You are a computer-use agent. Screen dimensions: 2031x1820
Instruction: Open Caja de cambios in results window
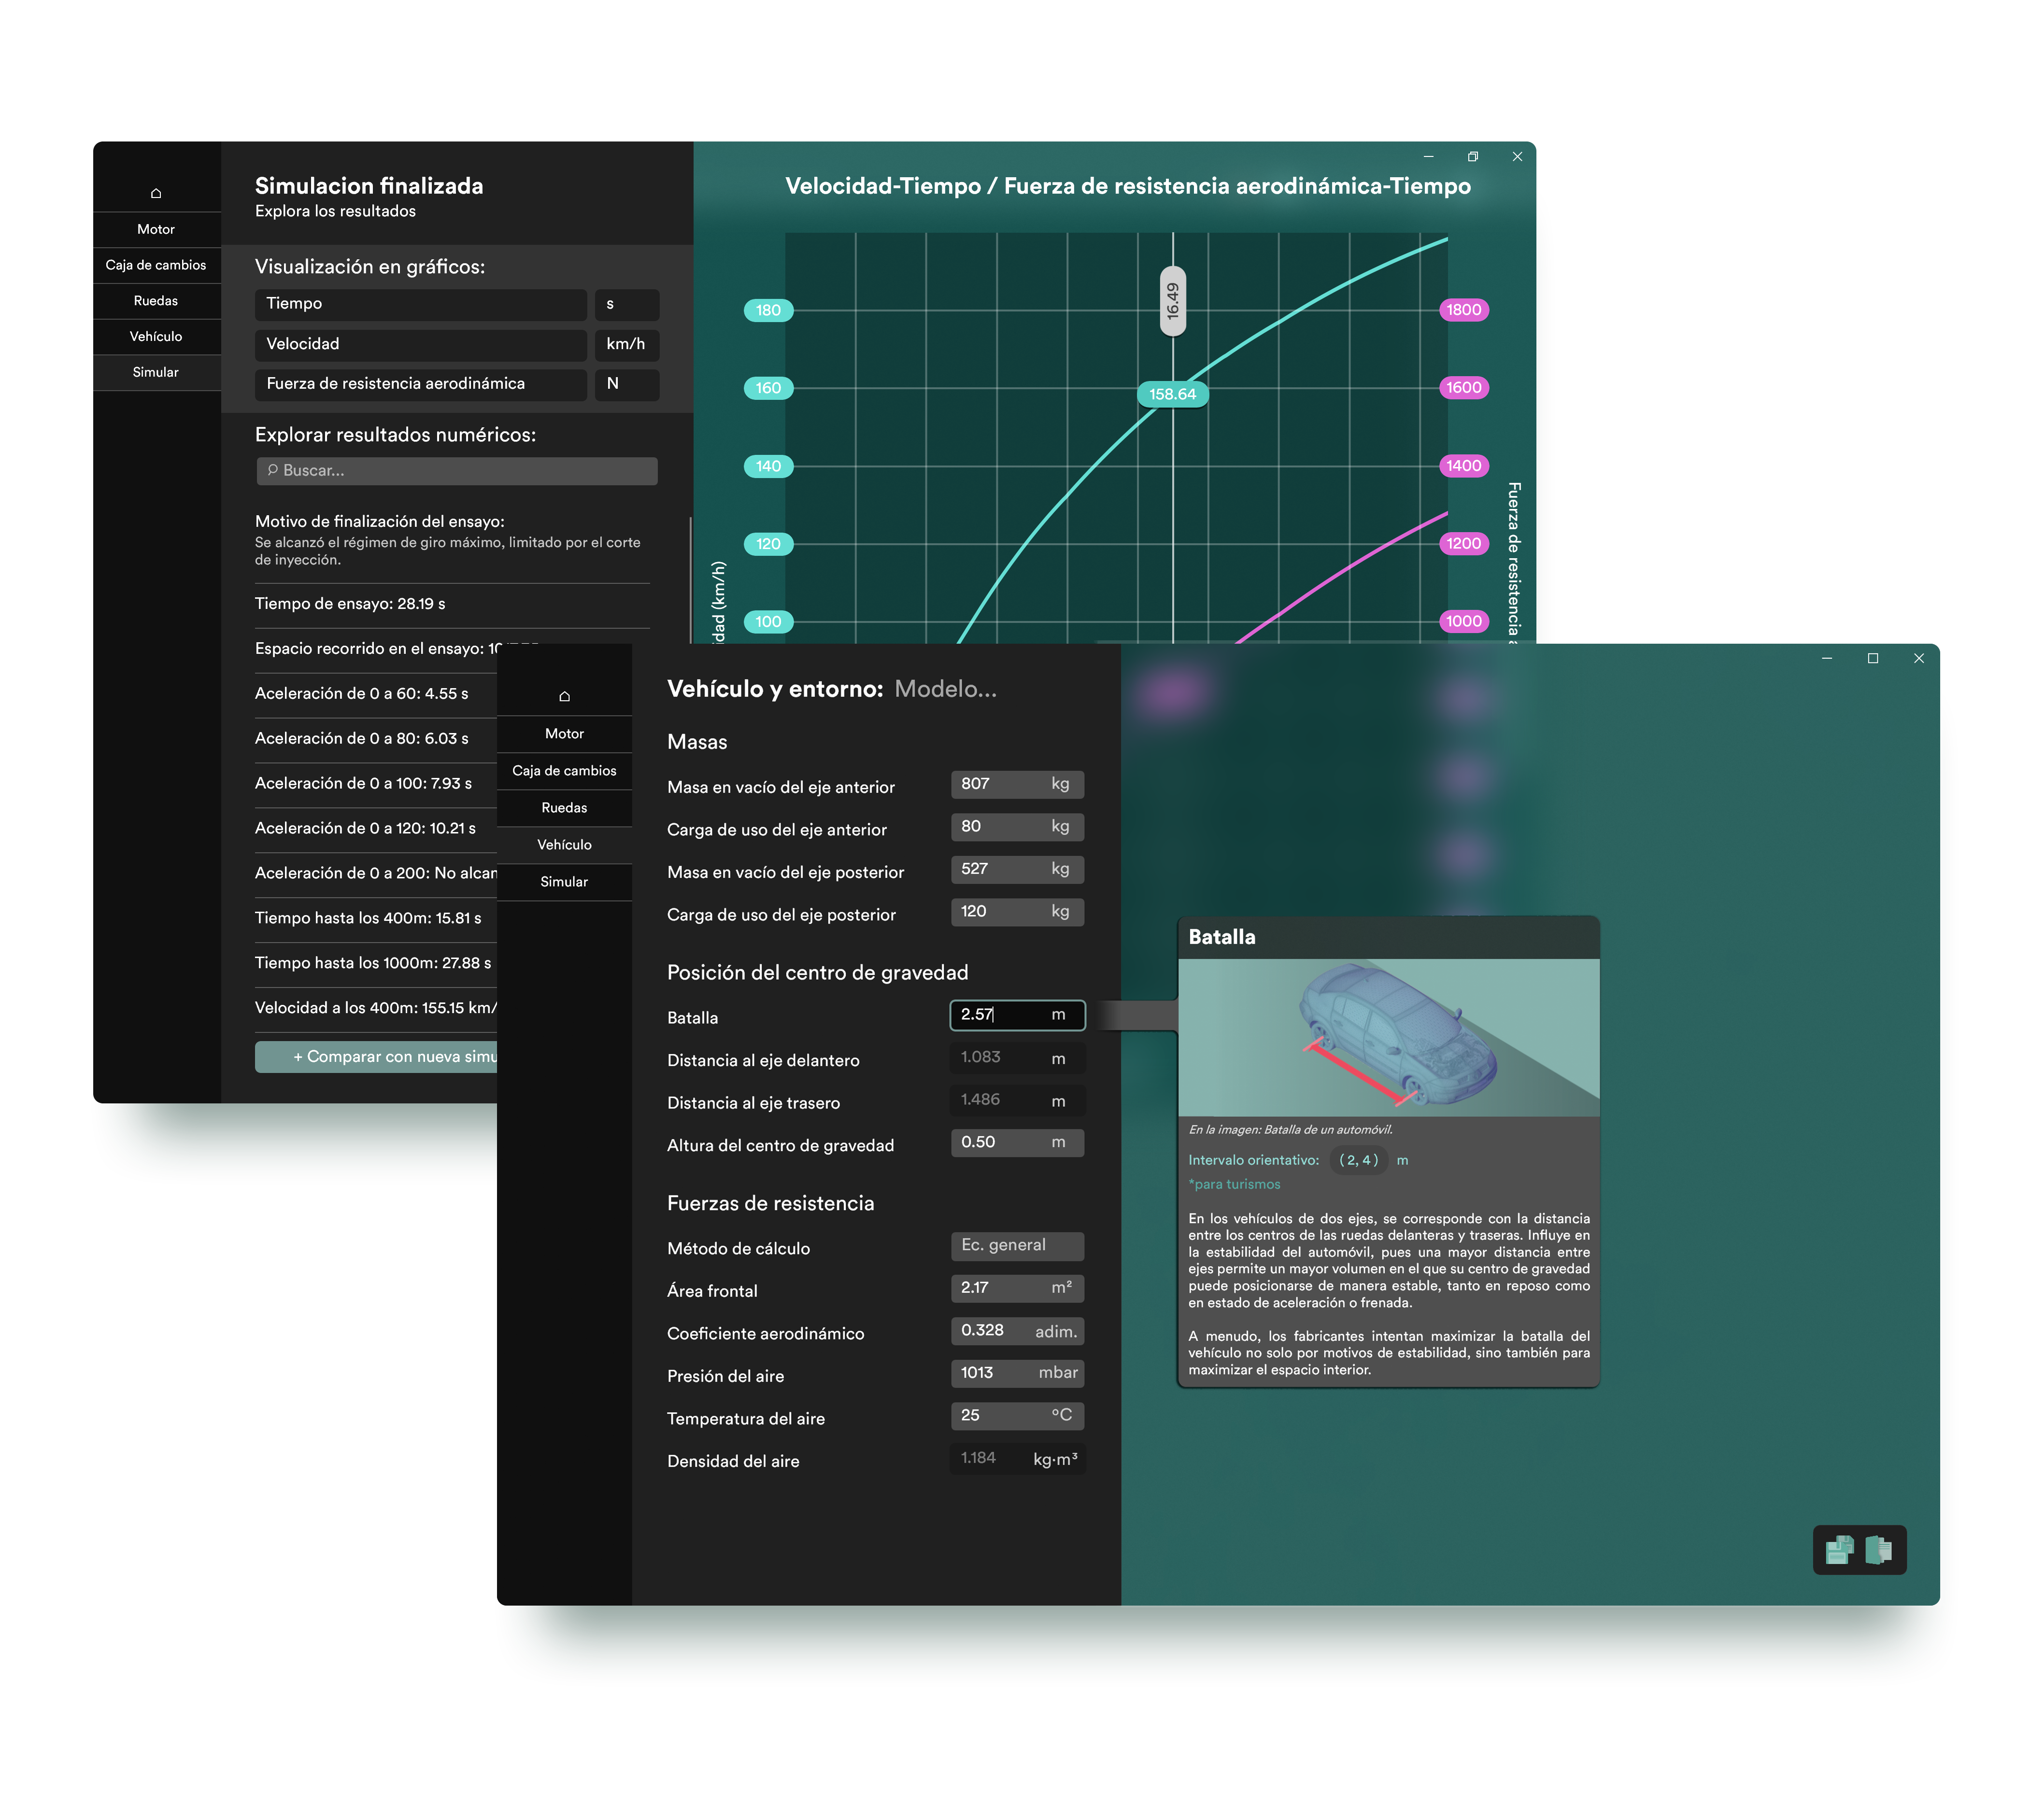pos(156,265)
